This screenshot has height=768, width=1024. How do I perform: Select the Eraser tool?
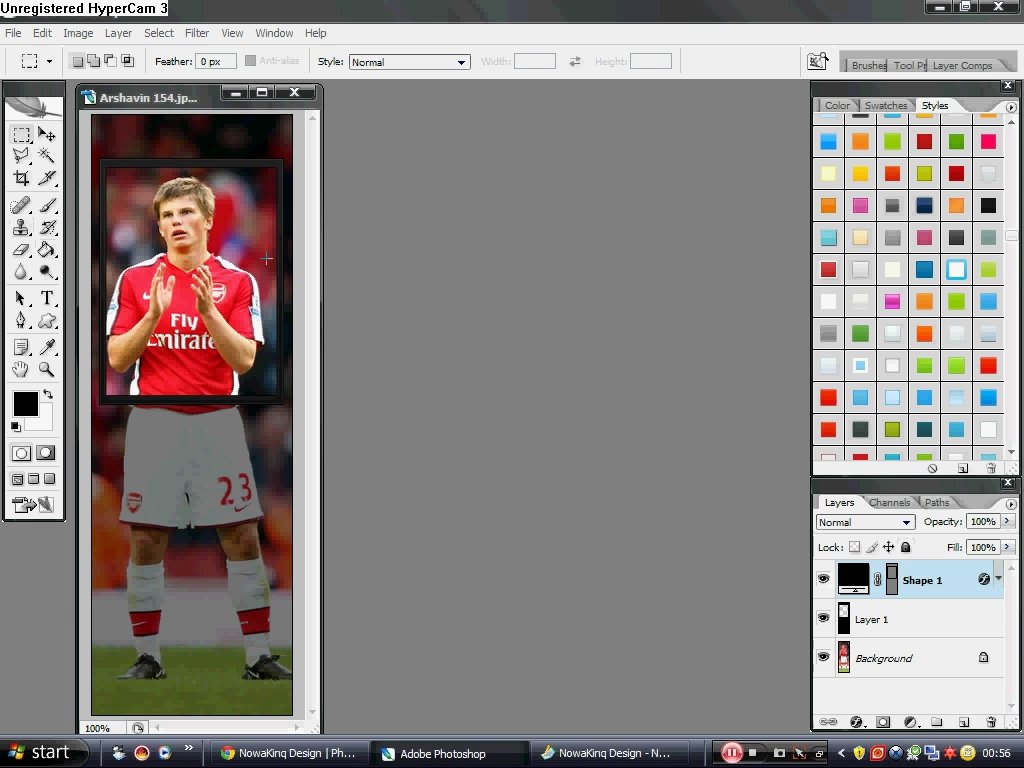pos(22,249)
